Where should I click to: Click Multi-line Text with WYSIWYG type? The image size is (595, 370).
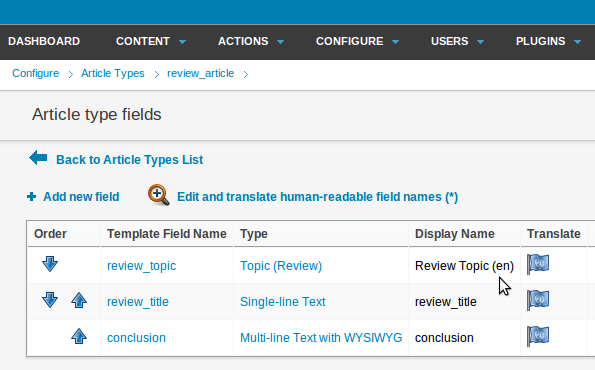321,338
